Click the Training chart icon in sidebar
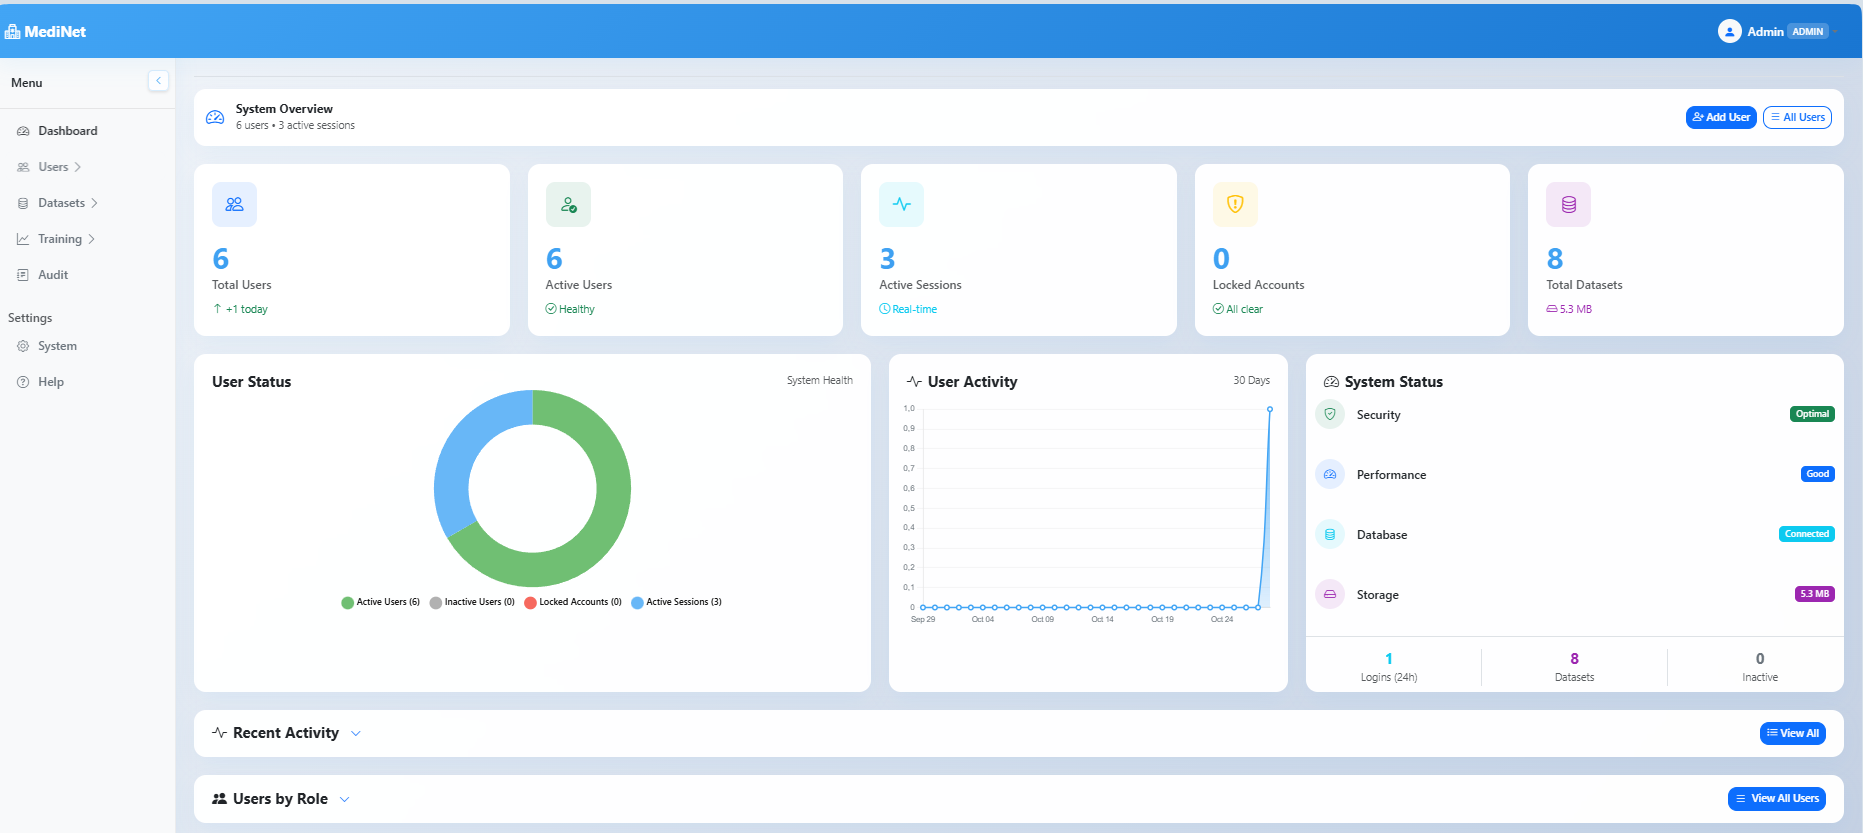This screenshot has width=1863, height=833. coord(23,239)
